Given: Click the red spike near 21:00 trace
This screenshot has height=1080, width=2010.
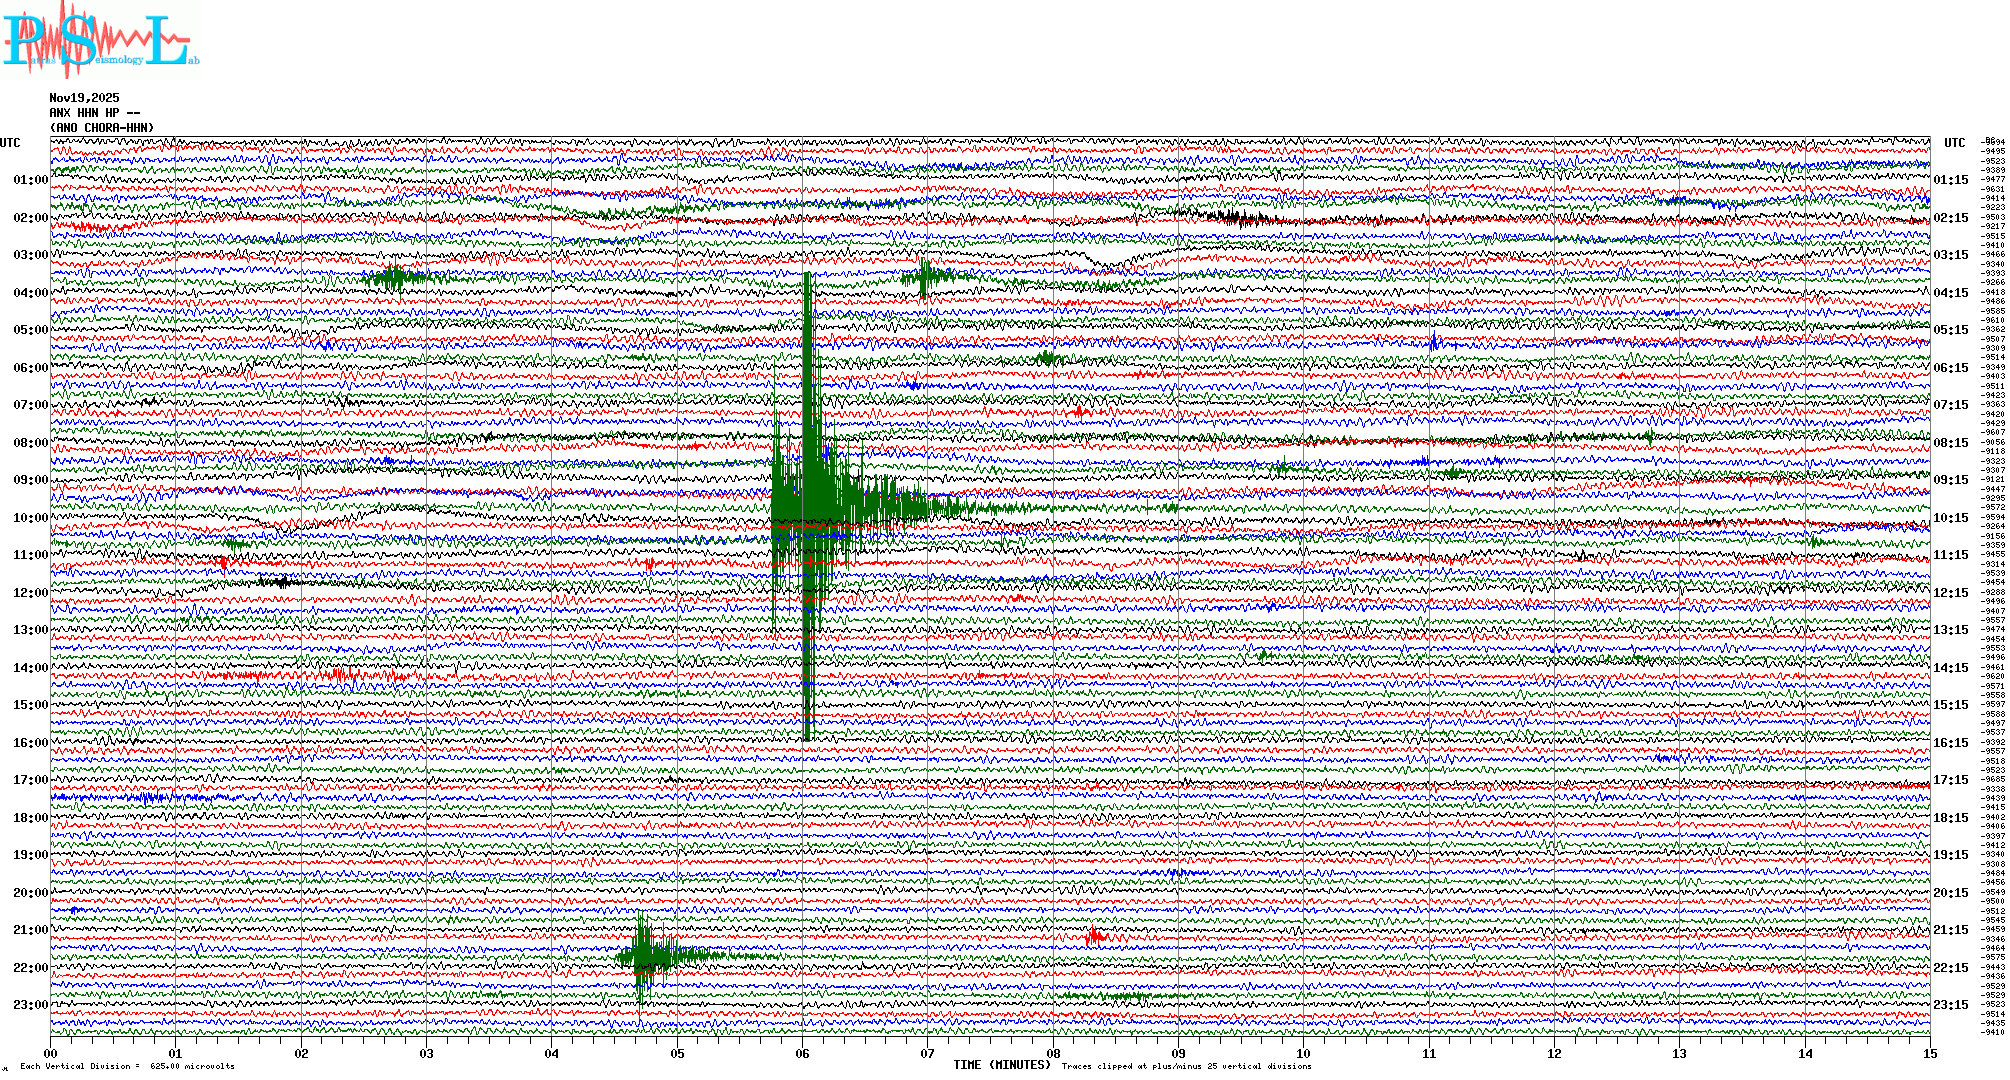Looking at the screenshot, I should point(1094,937).
